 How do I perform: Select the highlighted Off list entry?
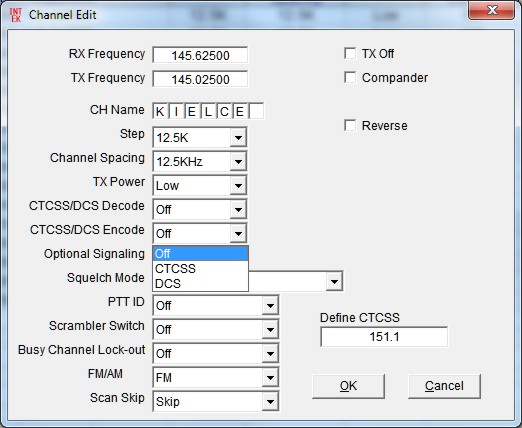point(200,254)
